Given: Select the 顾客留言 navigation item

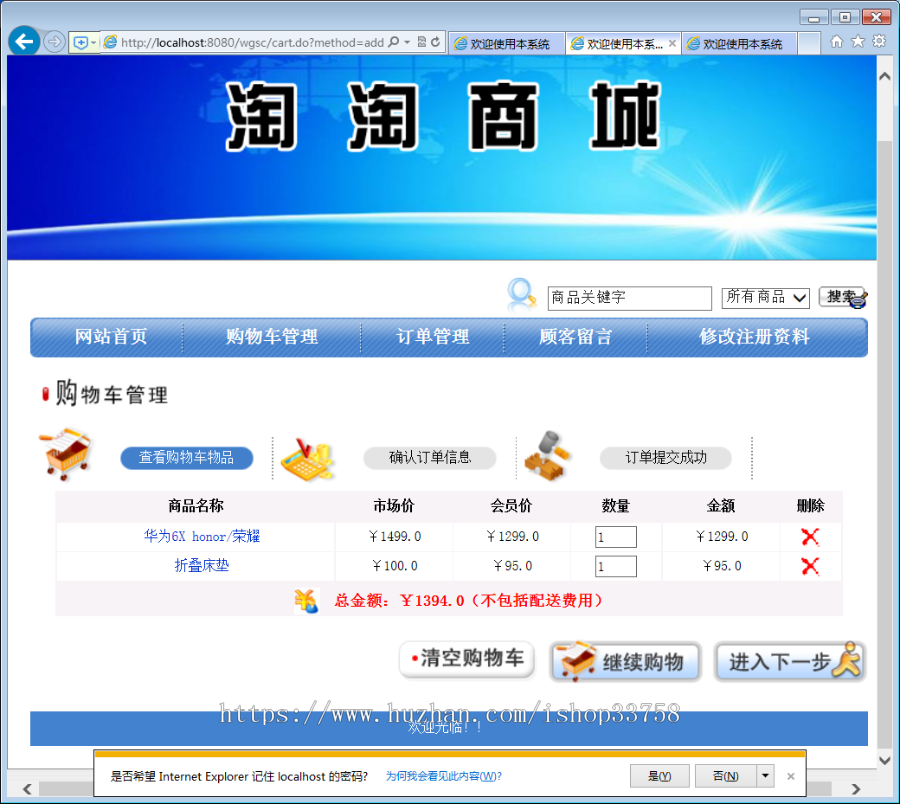Looking at the screenshot, I should pyautogui.click(x=574, y=337).
